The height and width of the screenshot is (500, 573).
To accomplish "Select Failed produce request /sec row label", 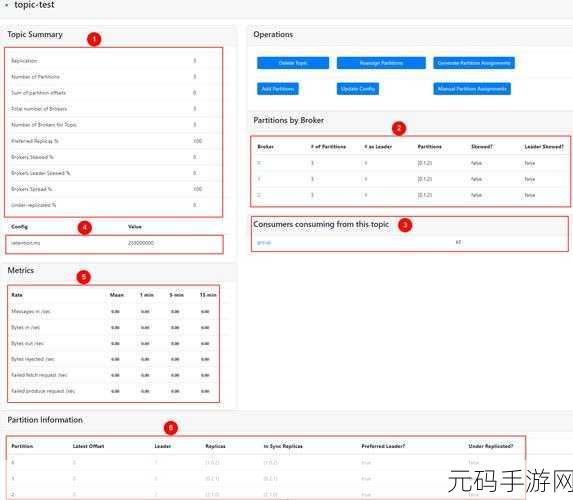I will [43, 391].
